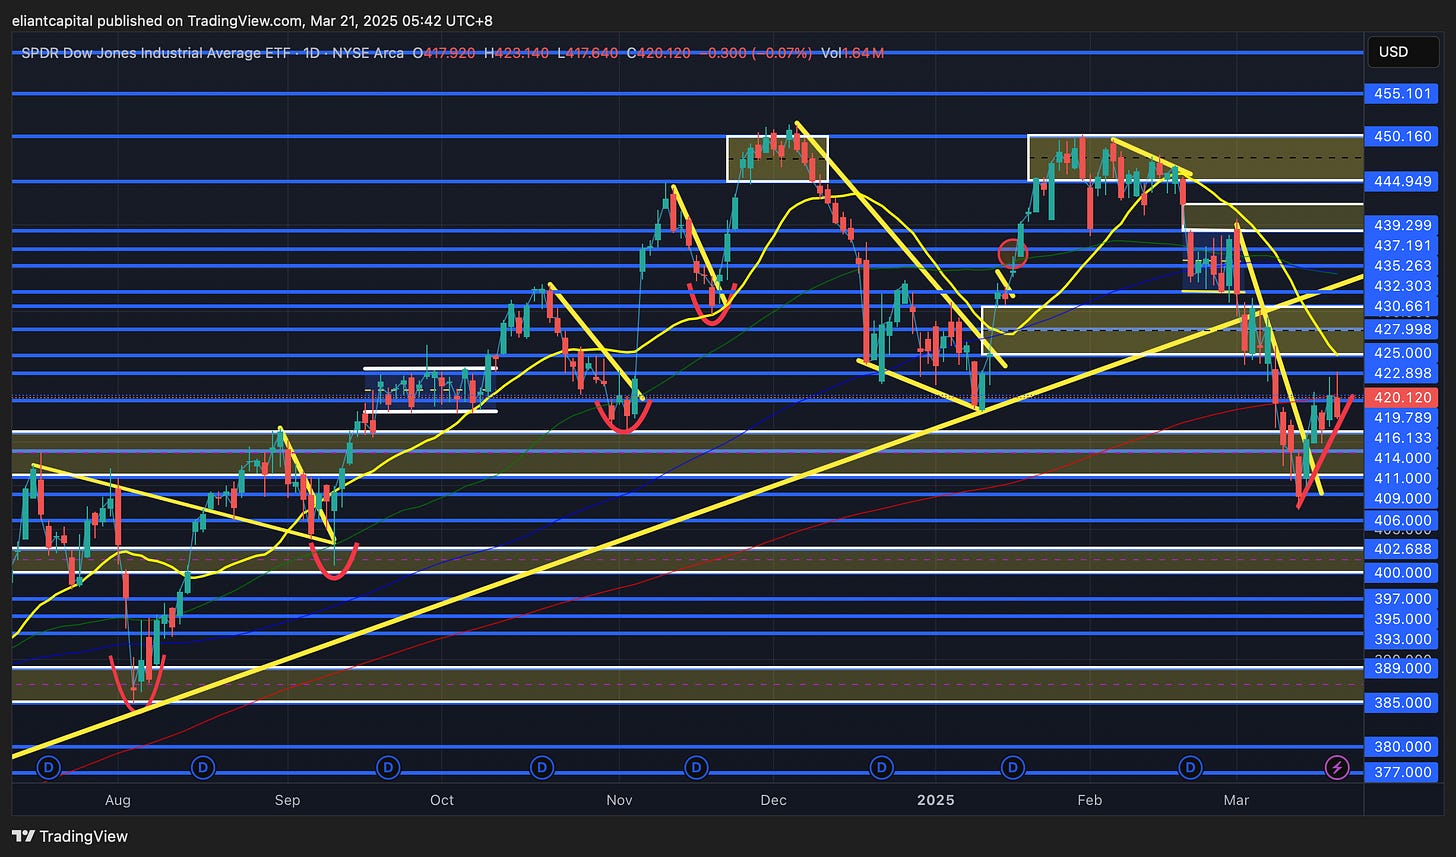Select the 432.303 price level label
1456x857 pixels.
point(1404,286)
